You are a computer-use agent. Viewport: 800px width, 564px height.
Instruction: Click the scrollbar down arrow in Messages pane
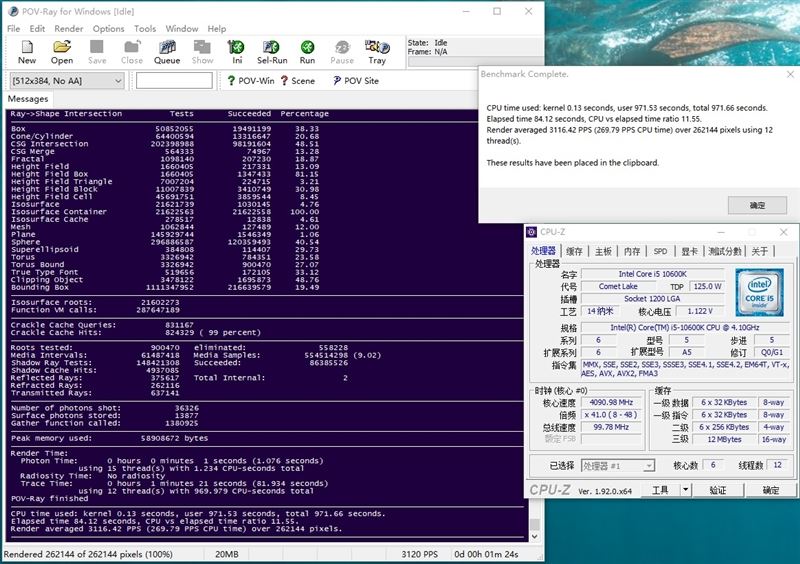tap(535, 536)
